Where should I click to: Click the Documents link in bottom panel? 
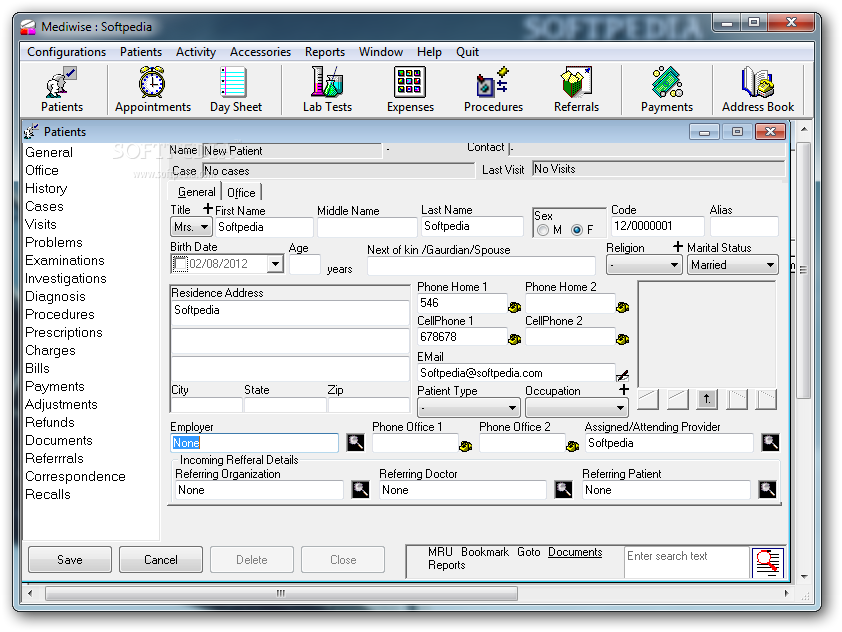pos(575,552)
